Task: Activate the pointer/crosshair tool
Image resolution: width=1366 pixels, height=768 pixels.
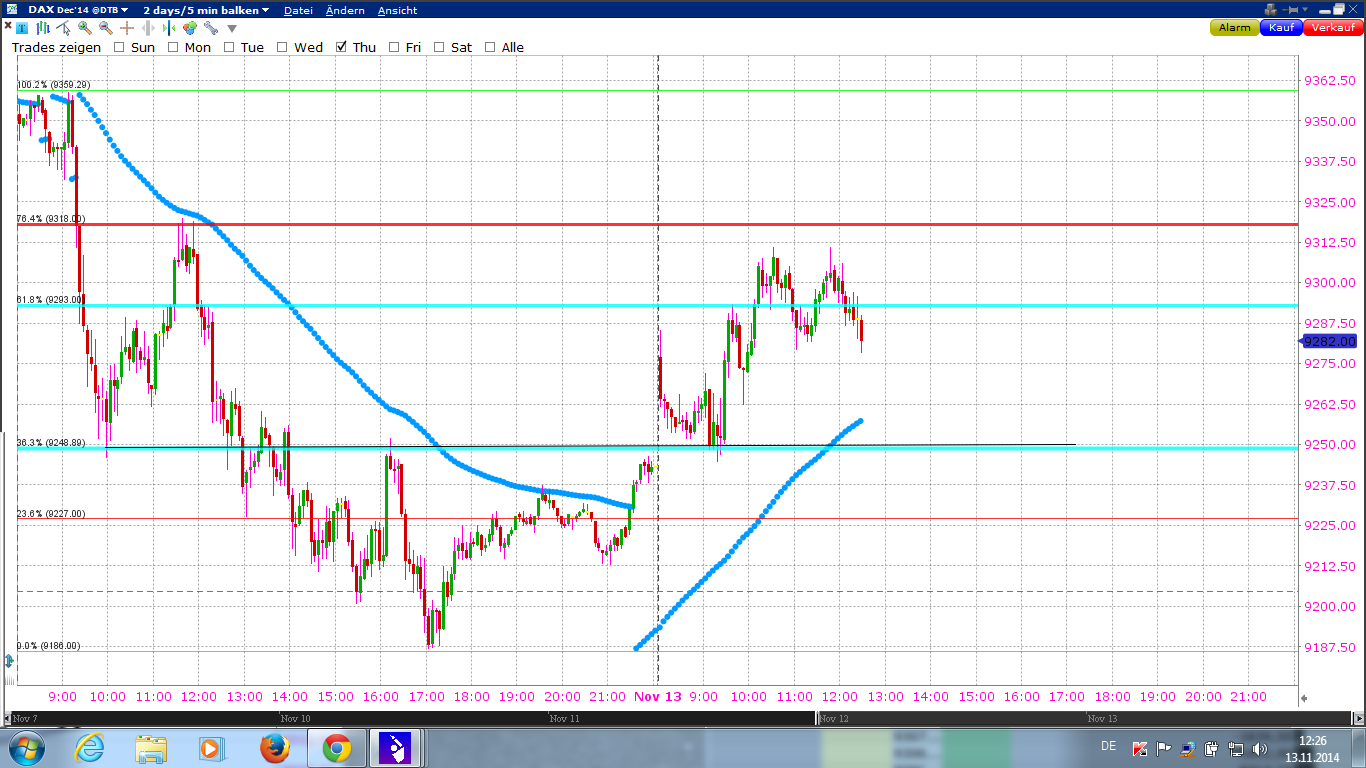Action: tap(63, 29)
